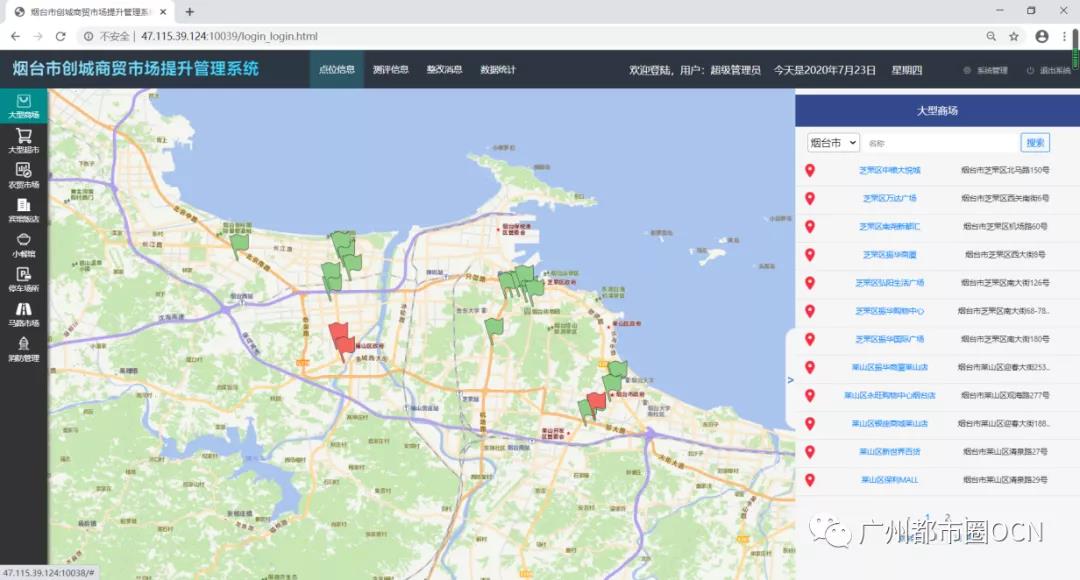Click the red location pin for 芝罘区万达广场
The image size is (1080, 580).
[x=810, y=198]
